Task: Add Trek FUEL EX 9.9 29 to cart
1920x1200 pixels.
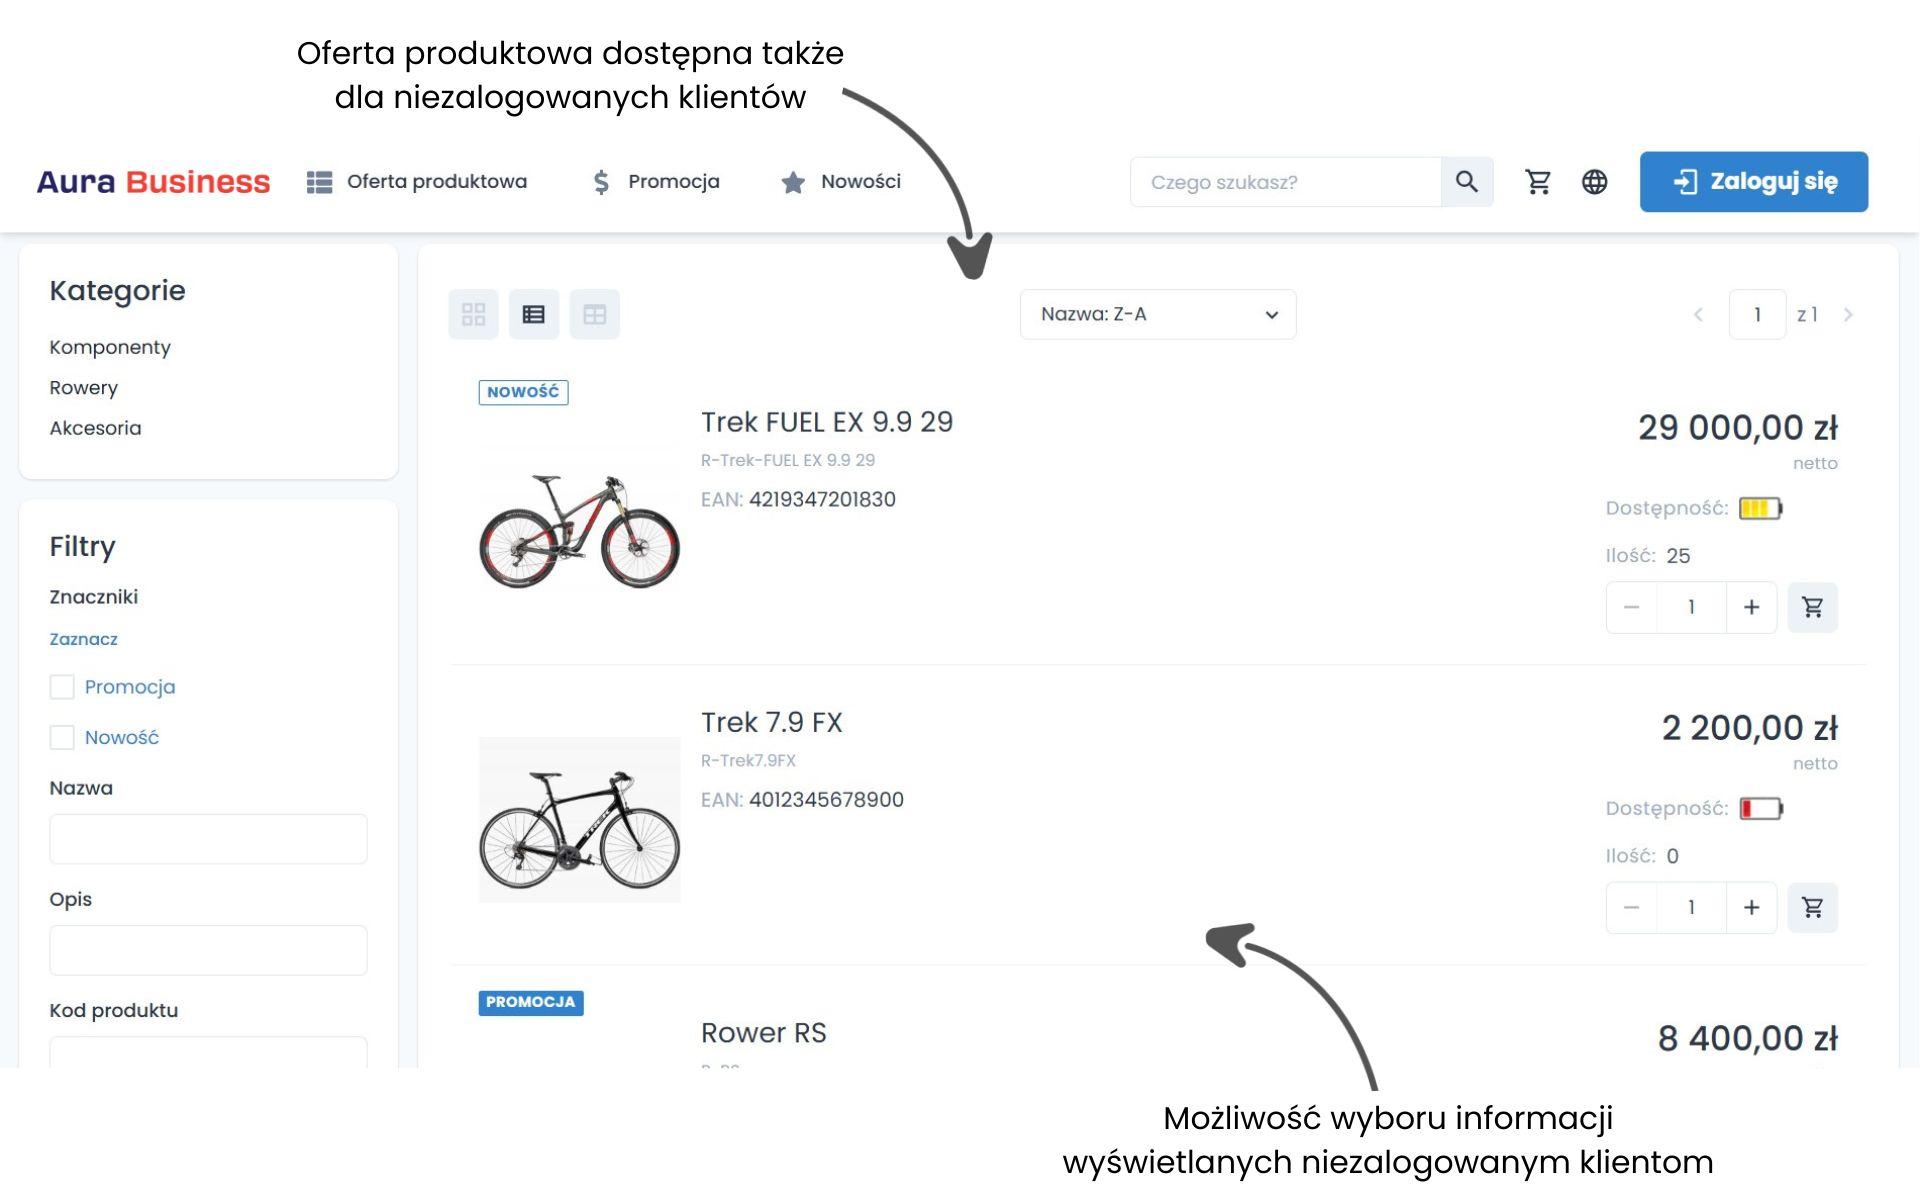Action: coord(1813,607)
